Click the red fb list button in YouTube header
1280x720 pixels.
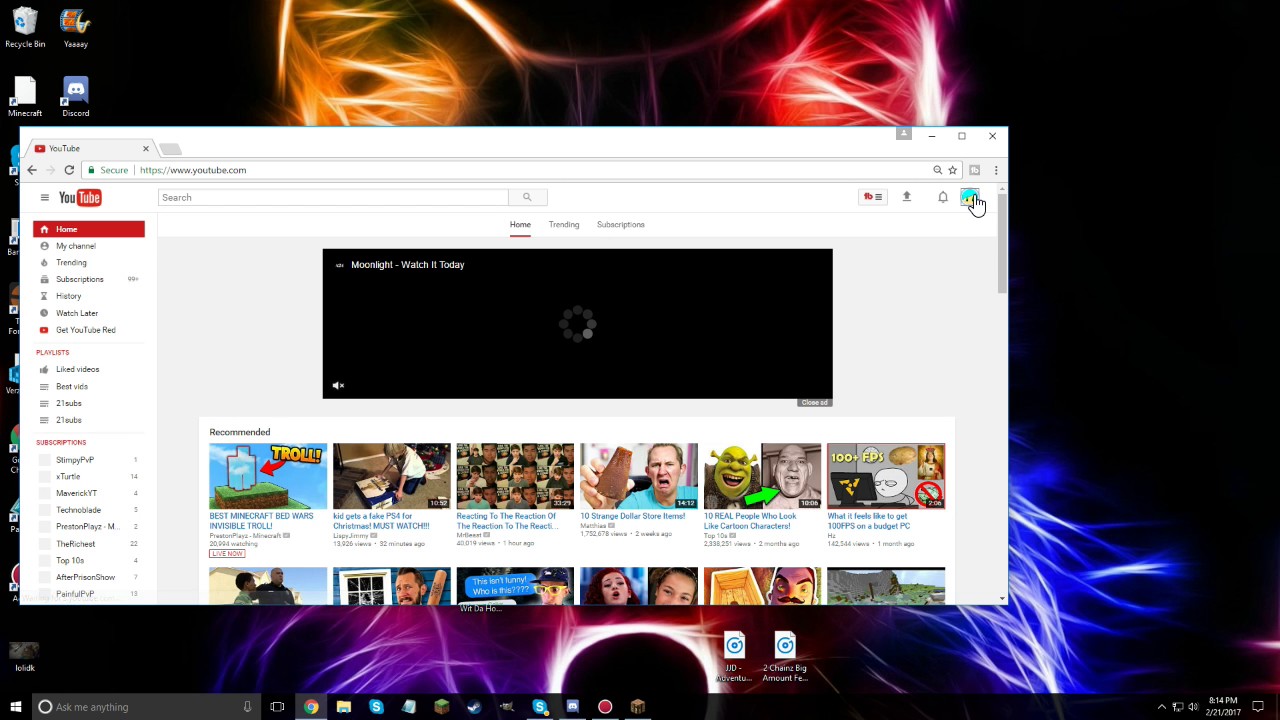point(873,197)
